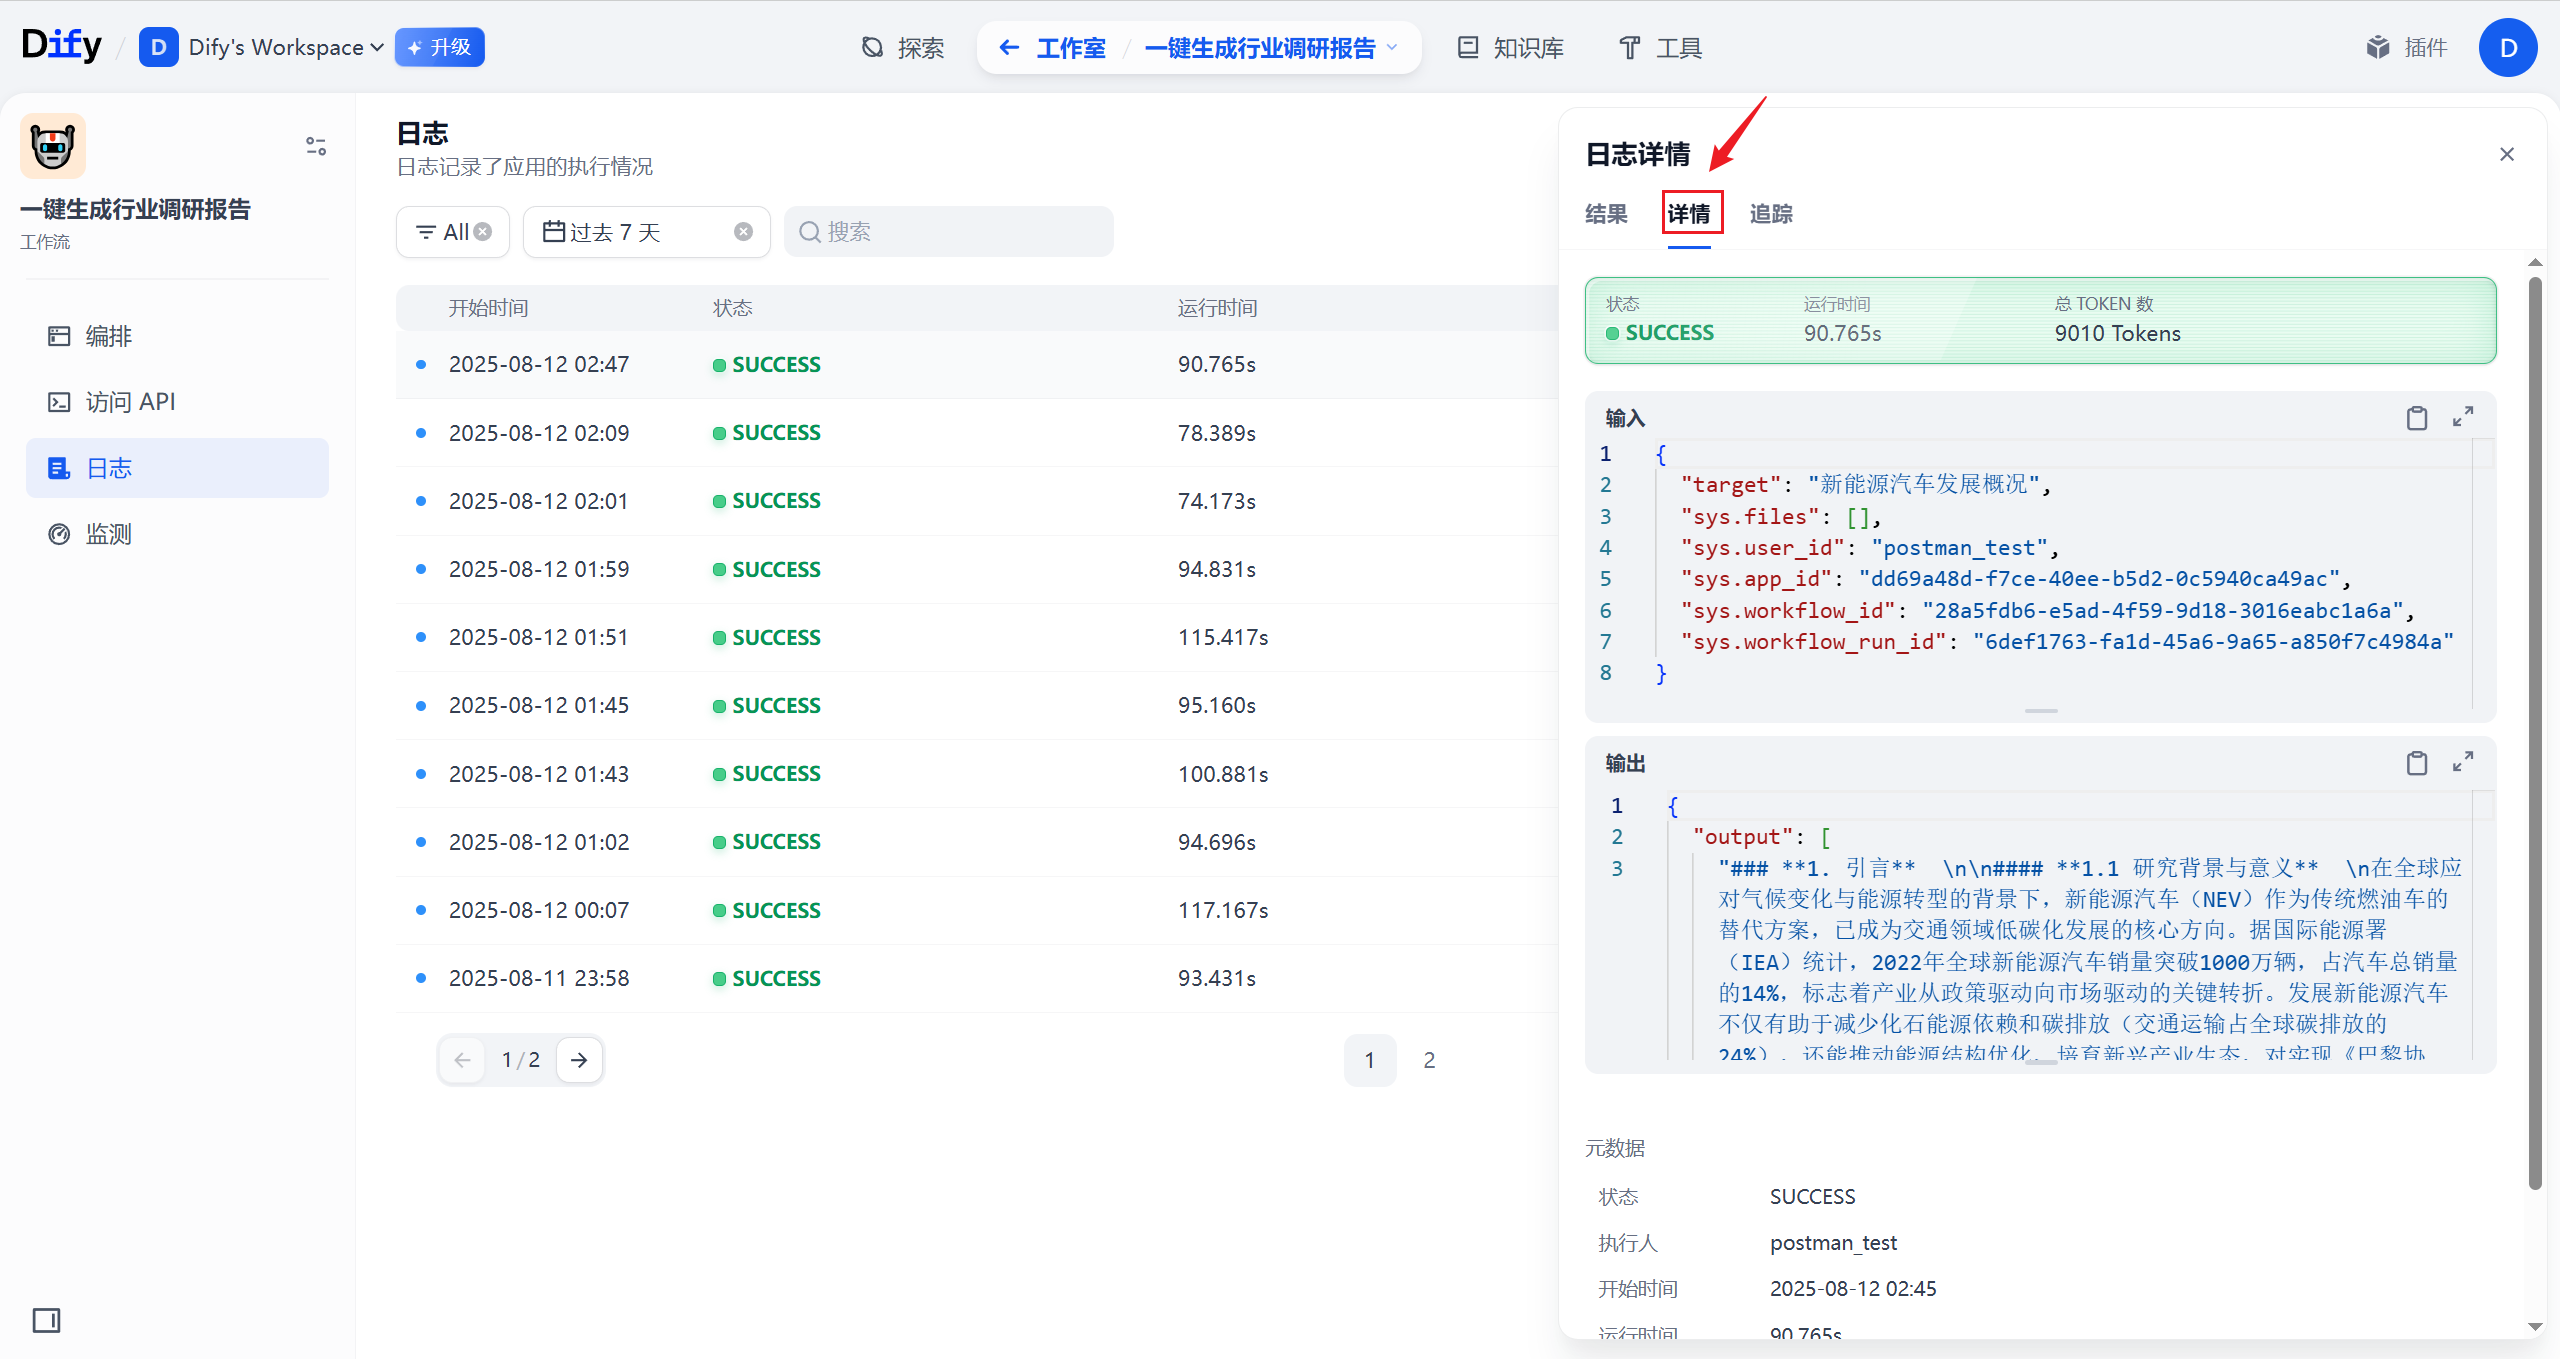Click the 开始时间 column header

pos(488,308)
